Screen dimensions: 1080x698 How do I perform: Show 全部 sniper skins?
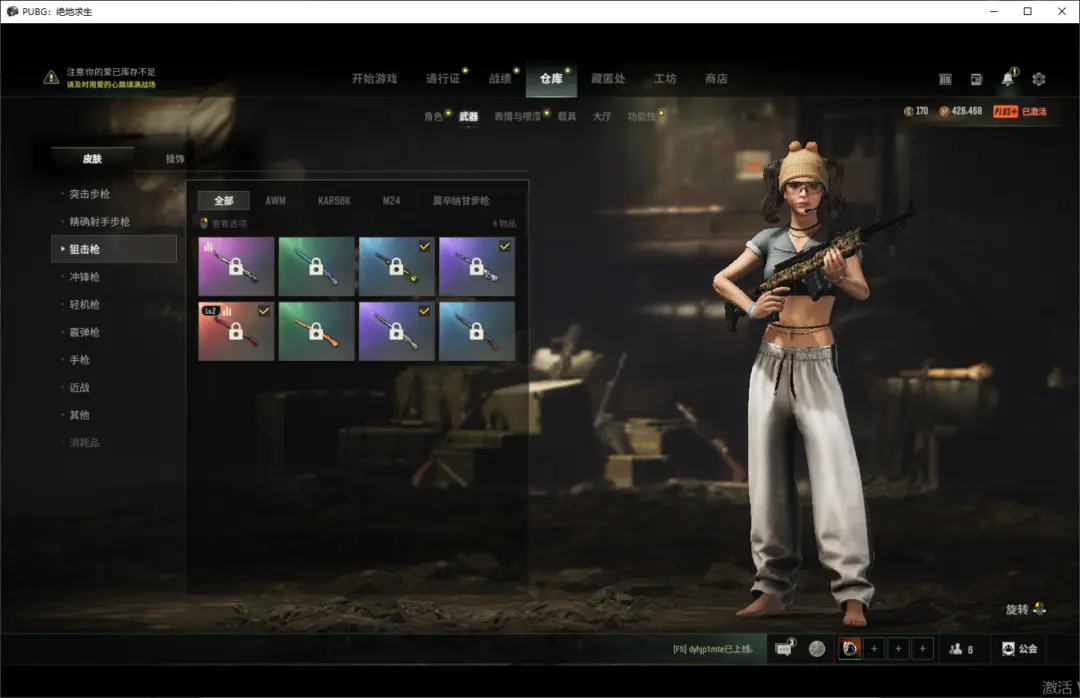pyautogui.click(x=224, y=201)
